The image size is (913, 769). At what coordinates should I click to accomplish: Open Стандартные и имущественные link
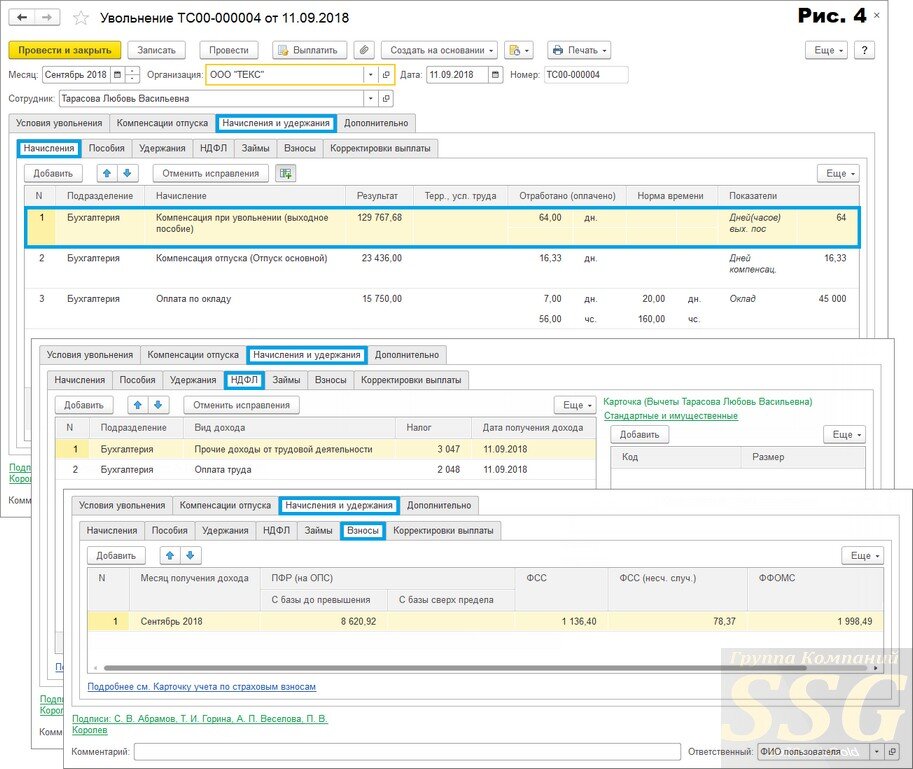coord(671,416)
